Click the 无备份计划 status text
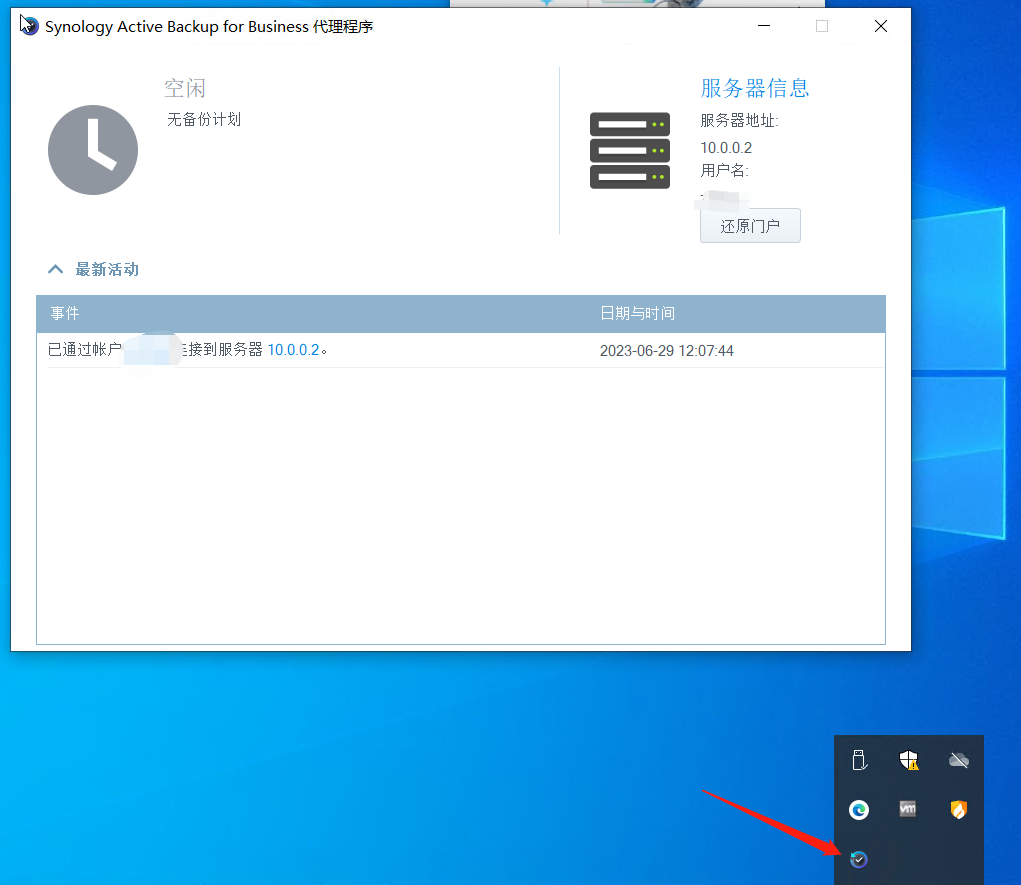Viewport: 1021px width, 885px height. click(204, 119)
